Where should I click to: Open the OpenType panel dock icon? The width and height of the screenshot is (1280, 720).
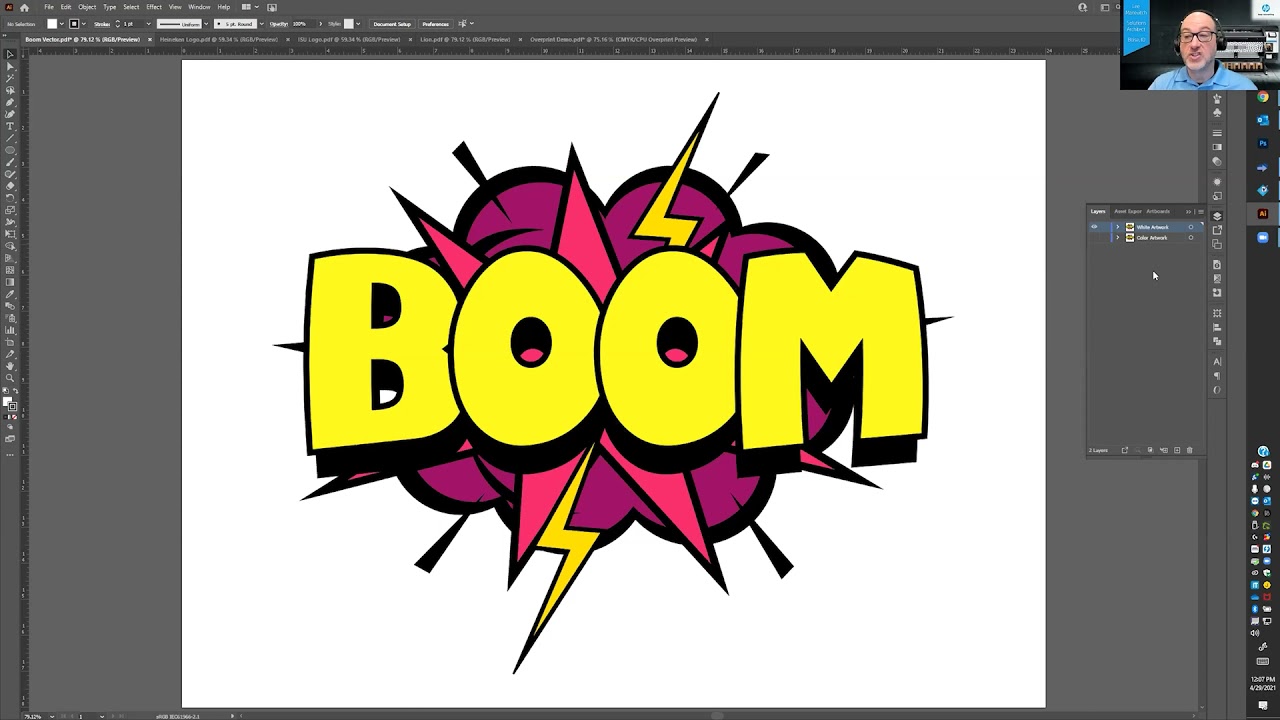[x=1217, y=389]
